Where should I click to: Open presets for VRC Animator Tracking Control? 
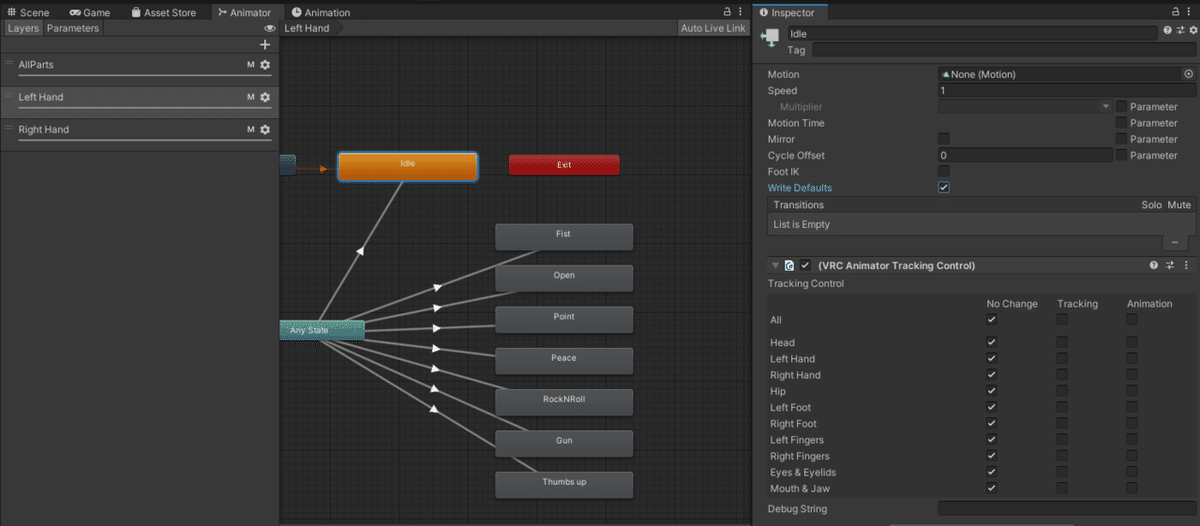pos(1170,266)
